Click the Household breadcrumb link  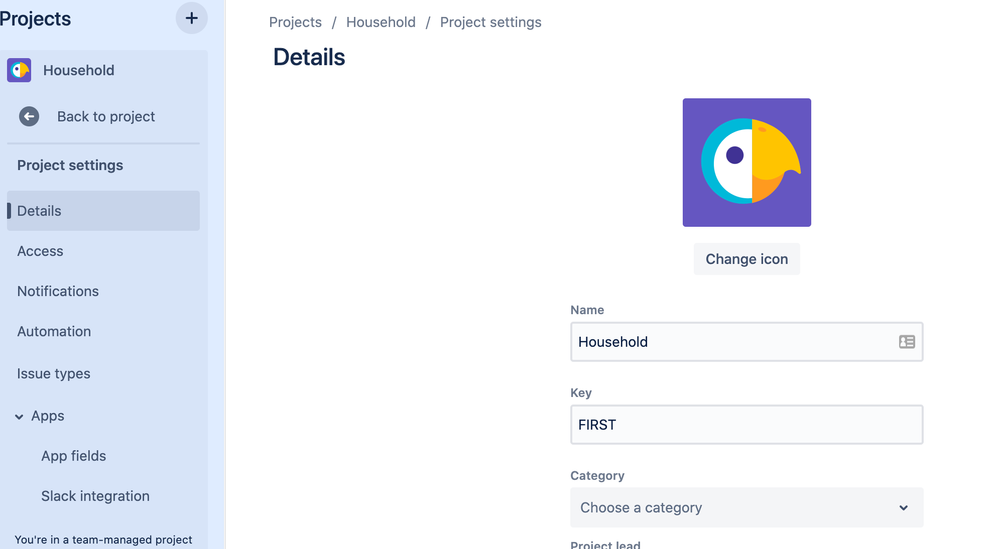381,22
